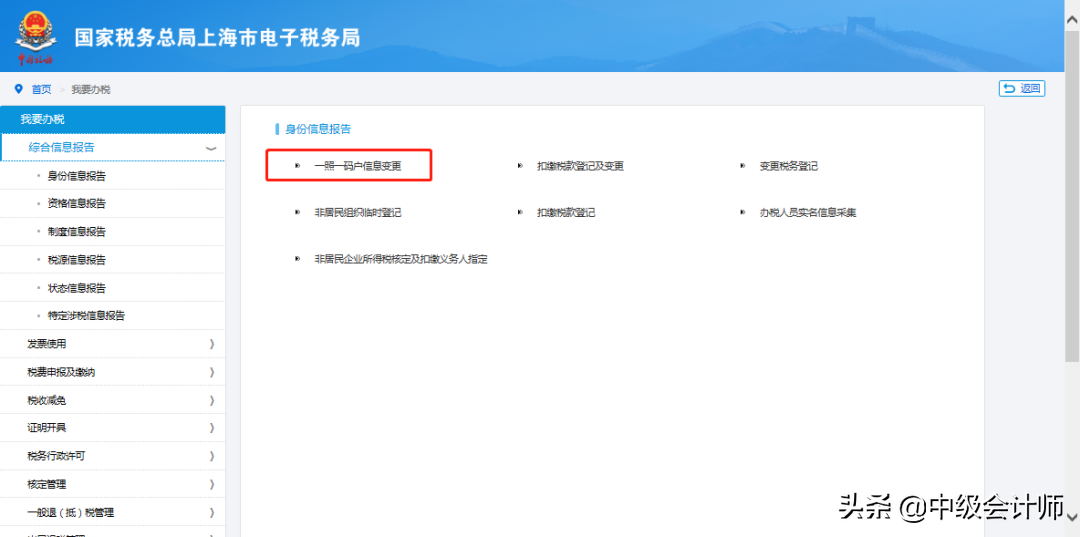Expand 税收减免 menu
This screenshot has height=537, width=1080.
click(x=112, y=400)
